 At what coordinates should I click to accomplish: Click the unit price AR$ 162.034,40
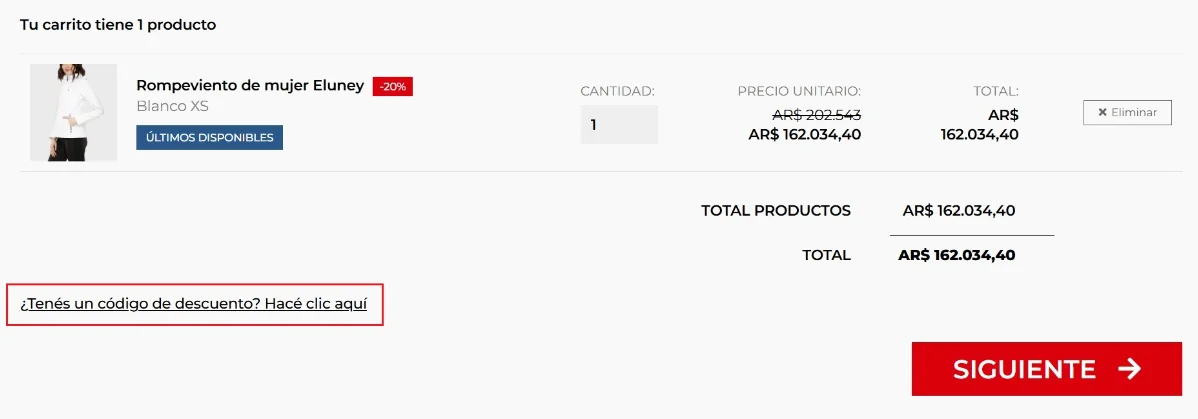click(804, 134)
